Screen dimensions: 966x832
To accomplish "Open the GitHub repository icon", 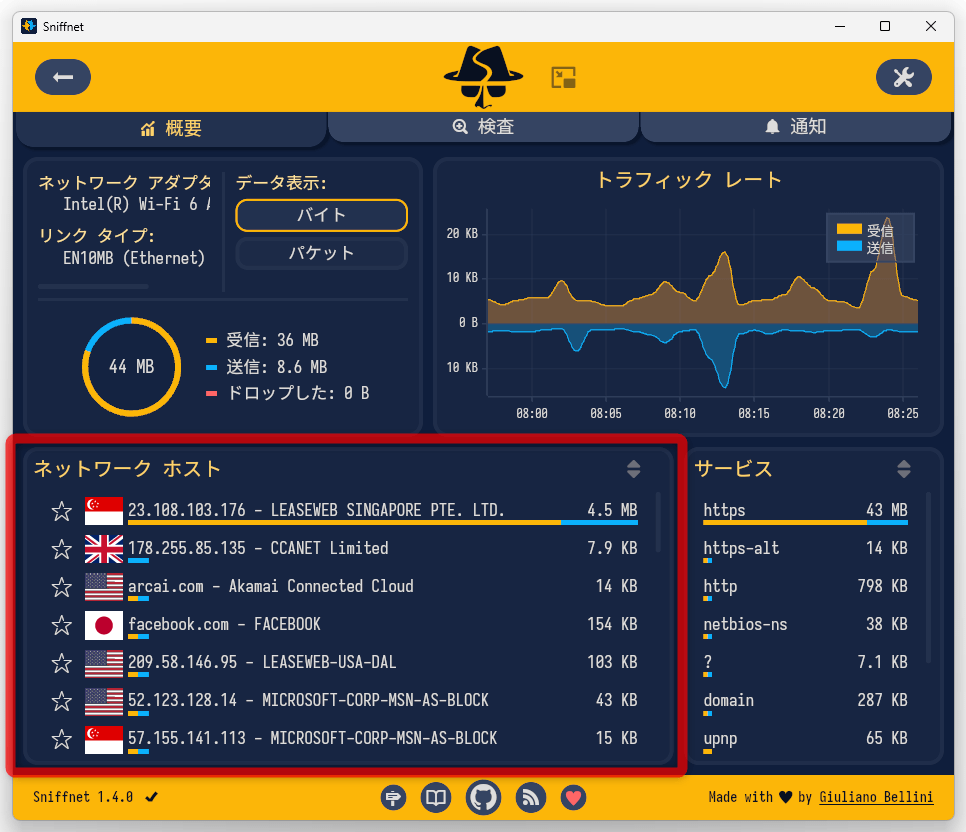I will 484,797.
